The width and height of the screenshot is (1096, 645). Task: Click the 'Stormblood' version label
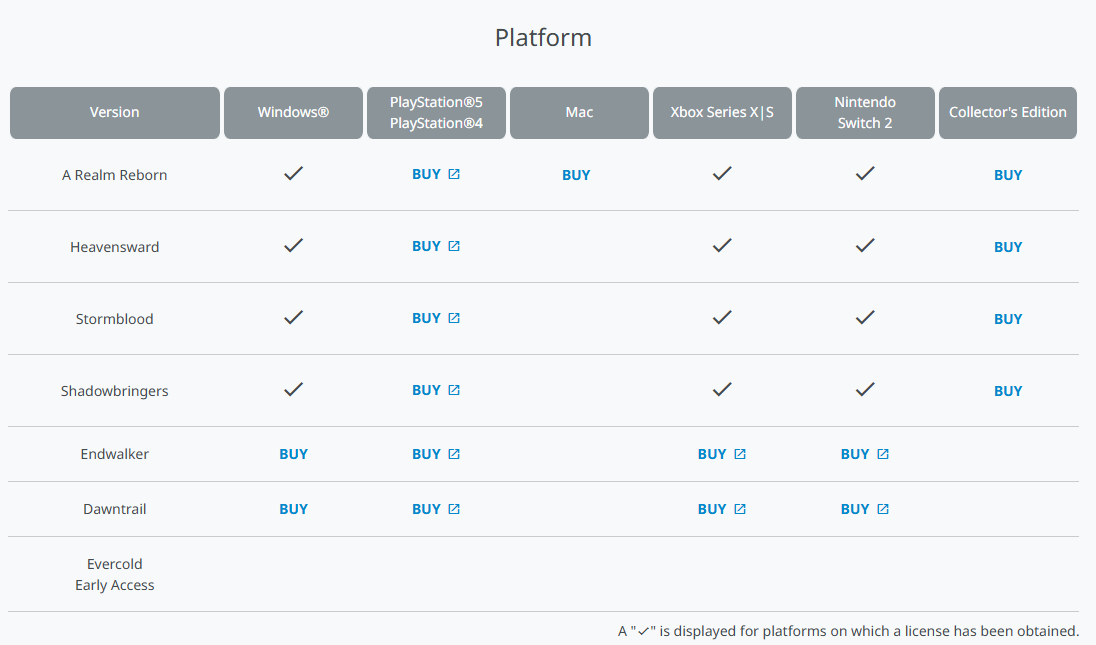[x=115, y=319]
